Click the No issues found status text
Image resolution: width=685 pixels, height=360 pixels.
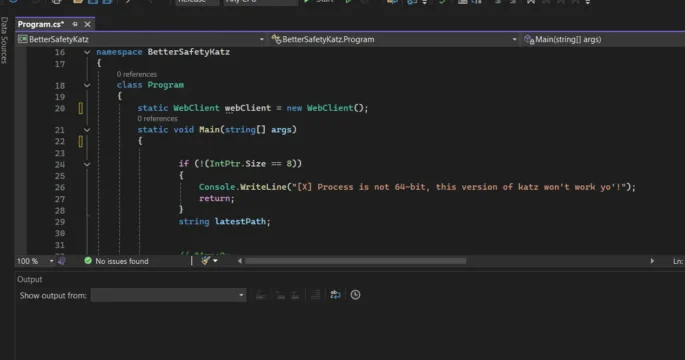pyautogui.click(x=122, y=261)
